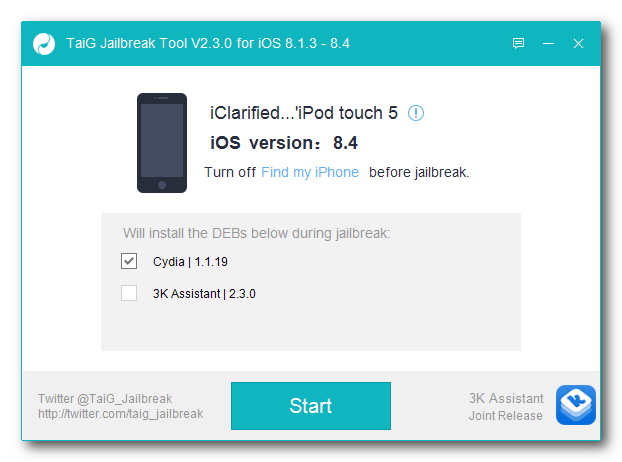The image size is (622, 462).
Task: Click the iPod touch device illustration
Action: coord(162,143)
